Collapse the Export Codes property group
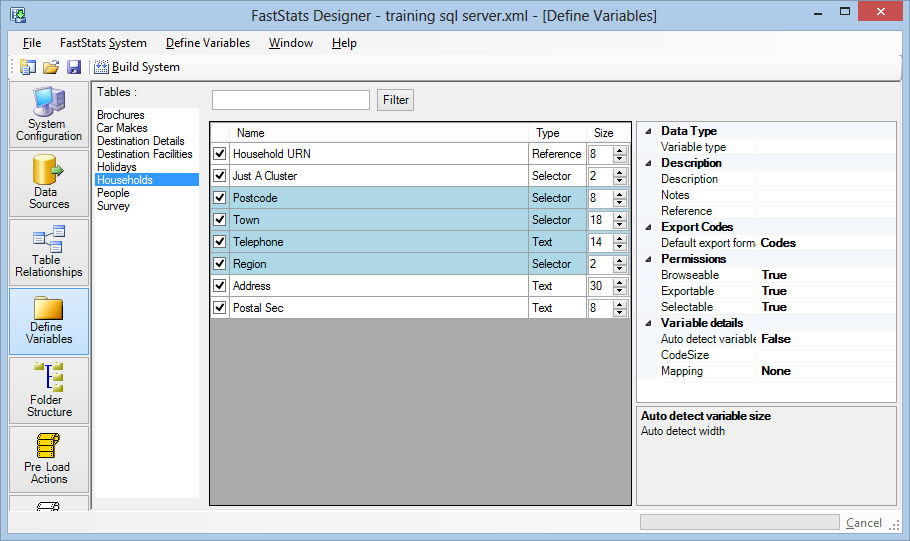This screenshot has width=910, height=541. [648, 227]
